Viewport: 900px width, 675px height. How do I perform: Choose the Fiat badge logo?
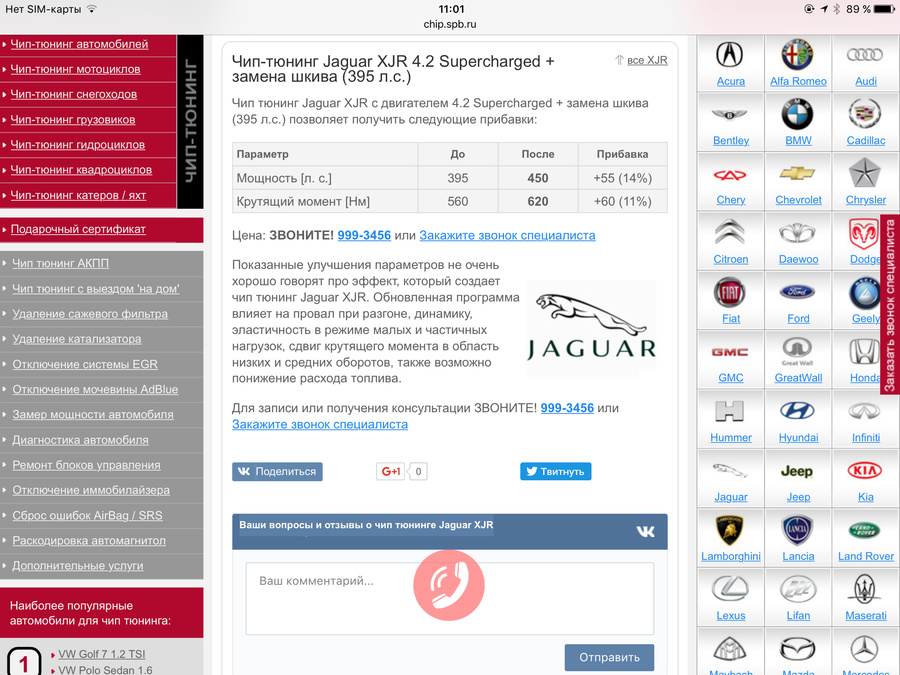(x=730, y=293)
